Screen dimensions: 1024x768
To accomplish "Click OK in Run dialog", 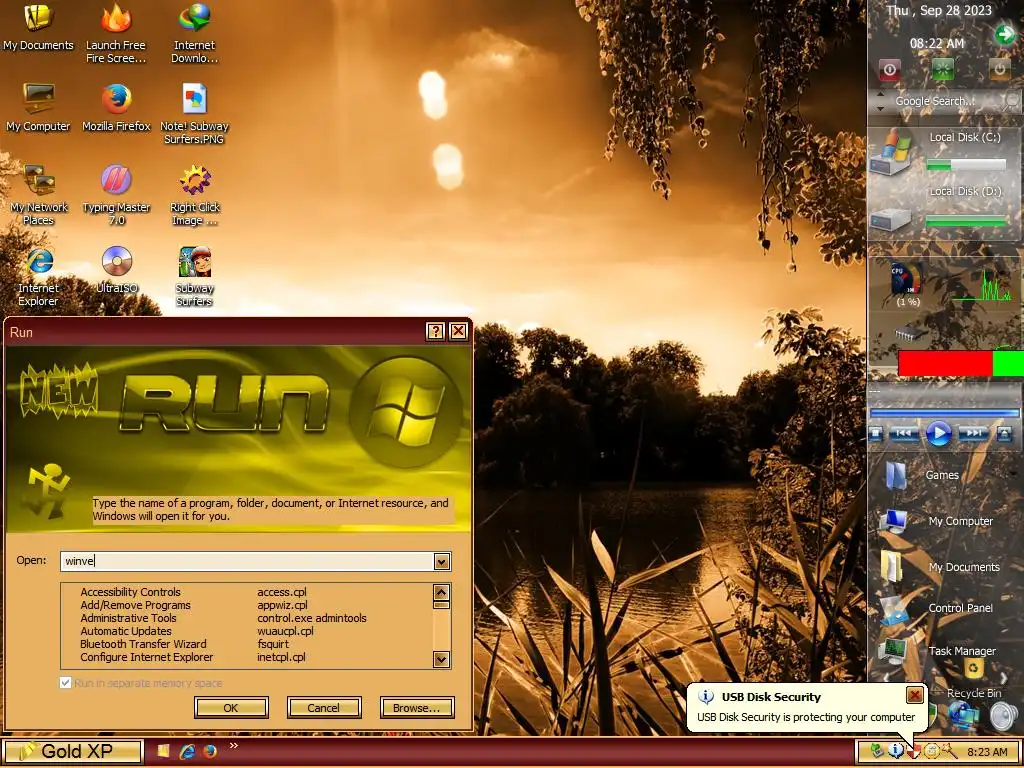I will pos(231,708).
